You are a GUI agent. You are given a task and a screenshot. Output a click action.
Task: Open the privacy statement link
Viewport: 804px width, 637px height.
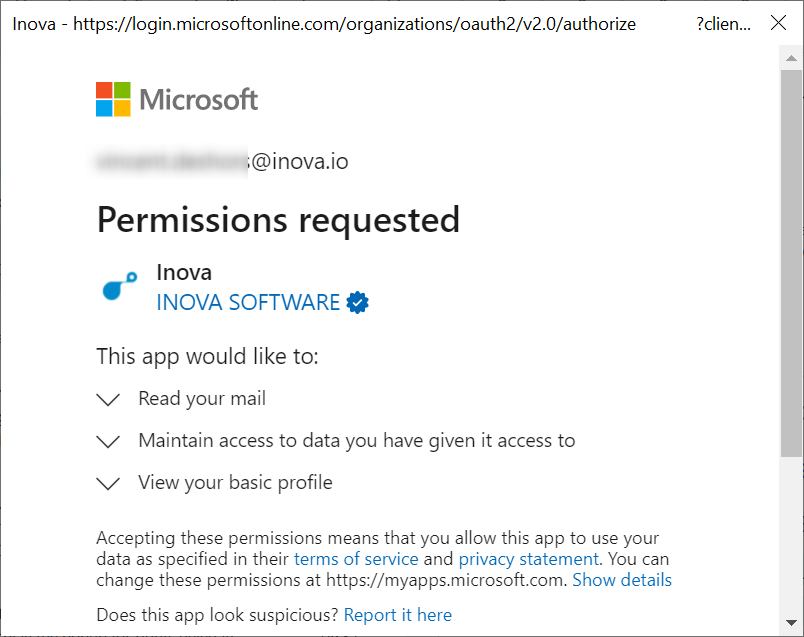point(529,559)
